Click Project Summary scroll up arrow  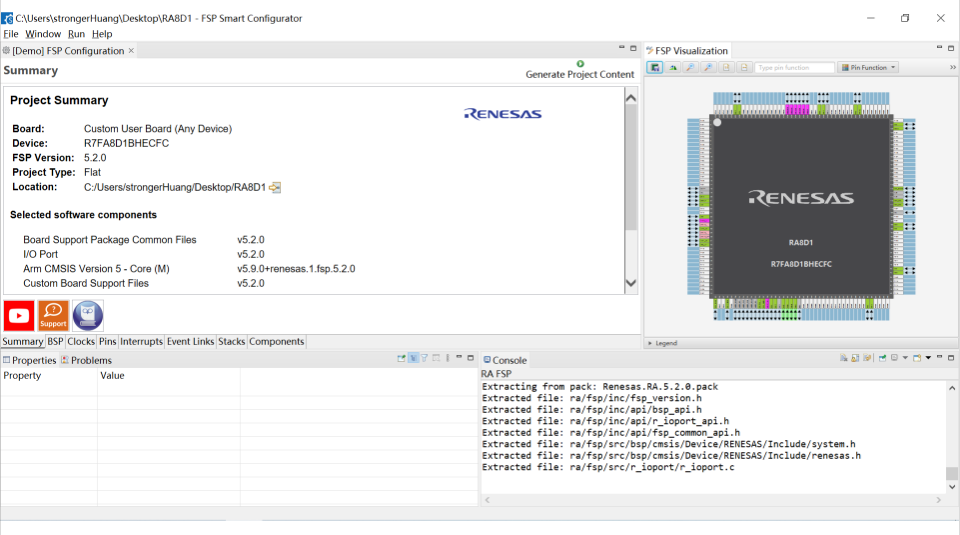(631, 98)
